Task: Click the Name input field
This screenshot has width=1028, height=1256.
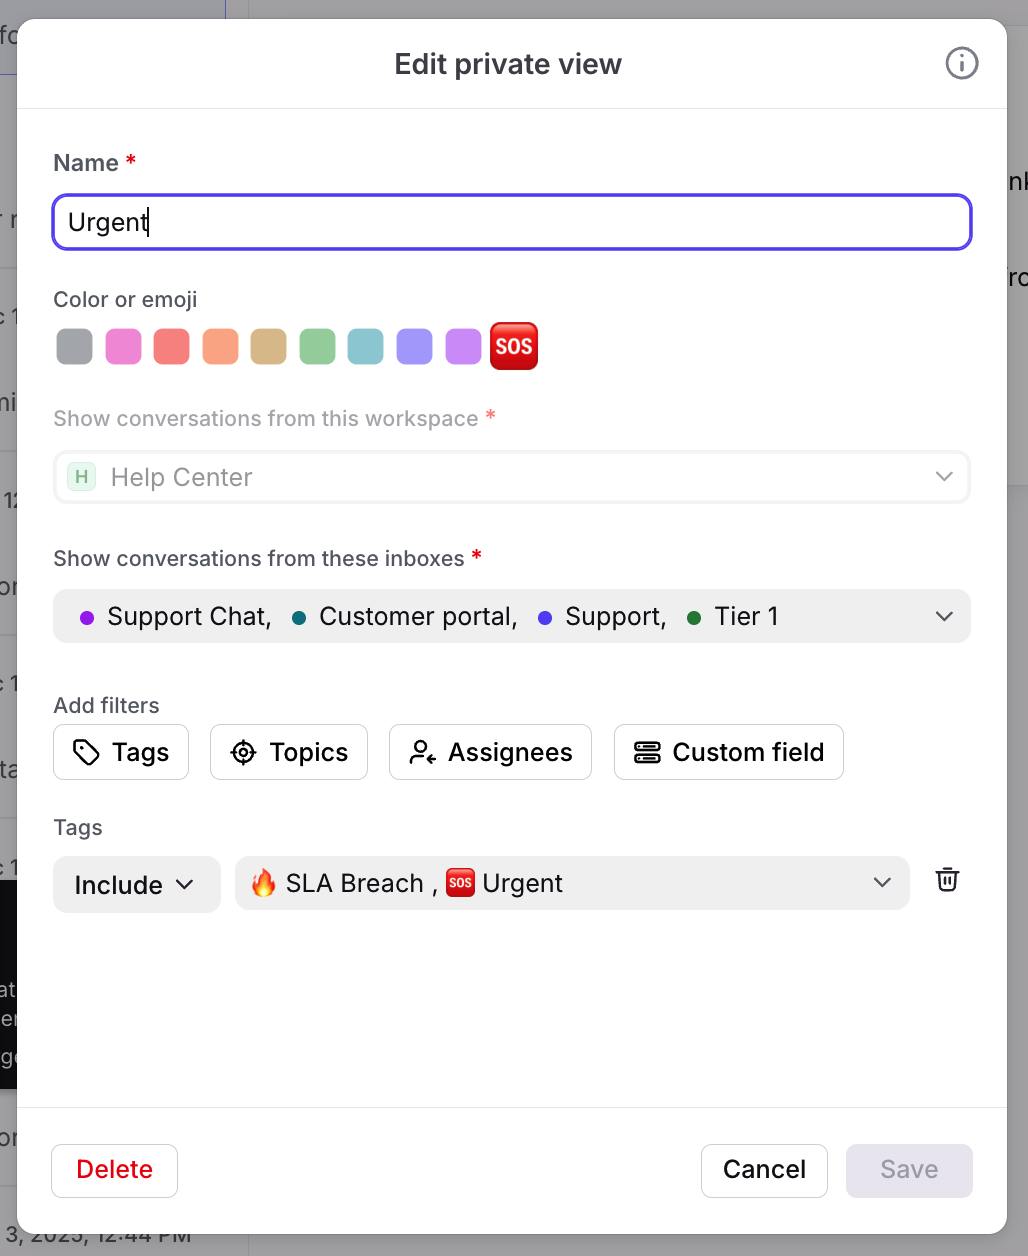Action: [x=511, y=222]
